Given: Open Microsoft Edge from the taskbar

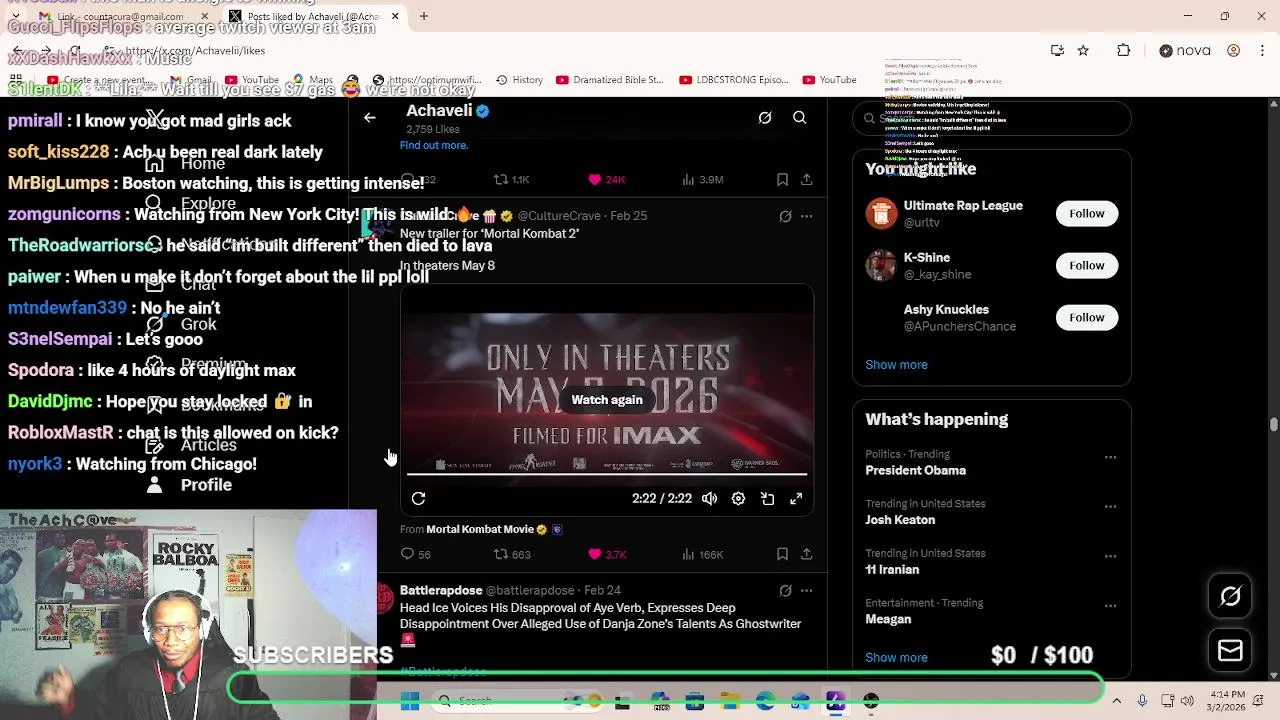Looking at the screenshot, I should coord(765,702).
